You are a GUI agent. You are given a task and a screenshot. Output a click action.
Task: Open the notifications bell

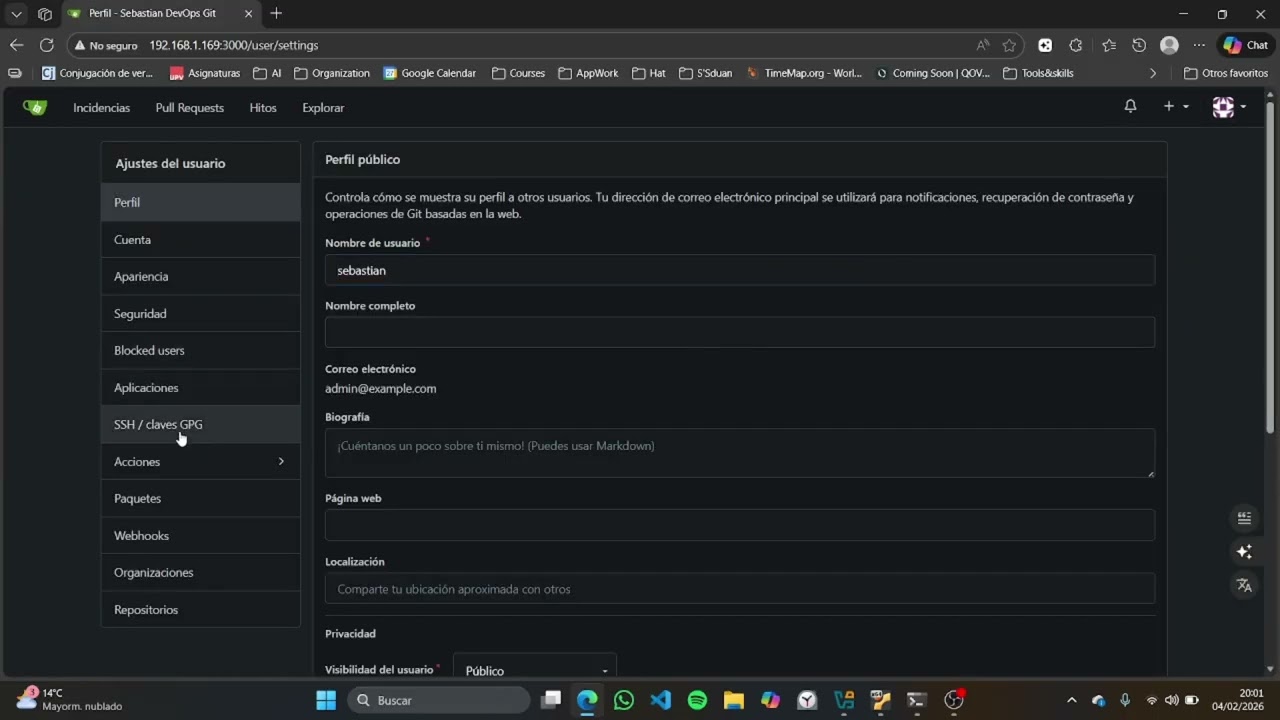tap(1130, 106)
